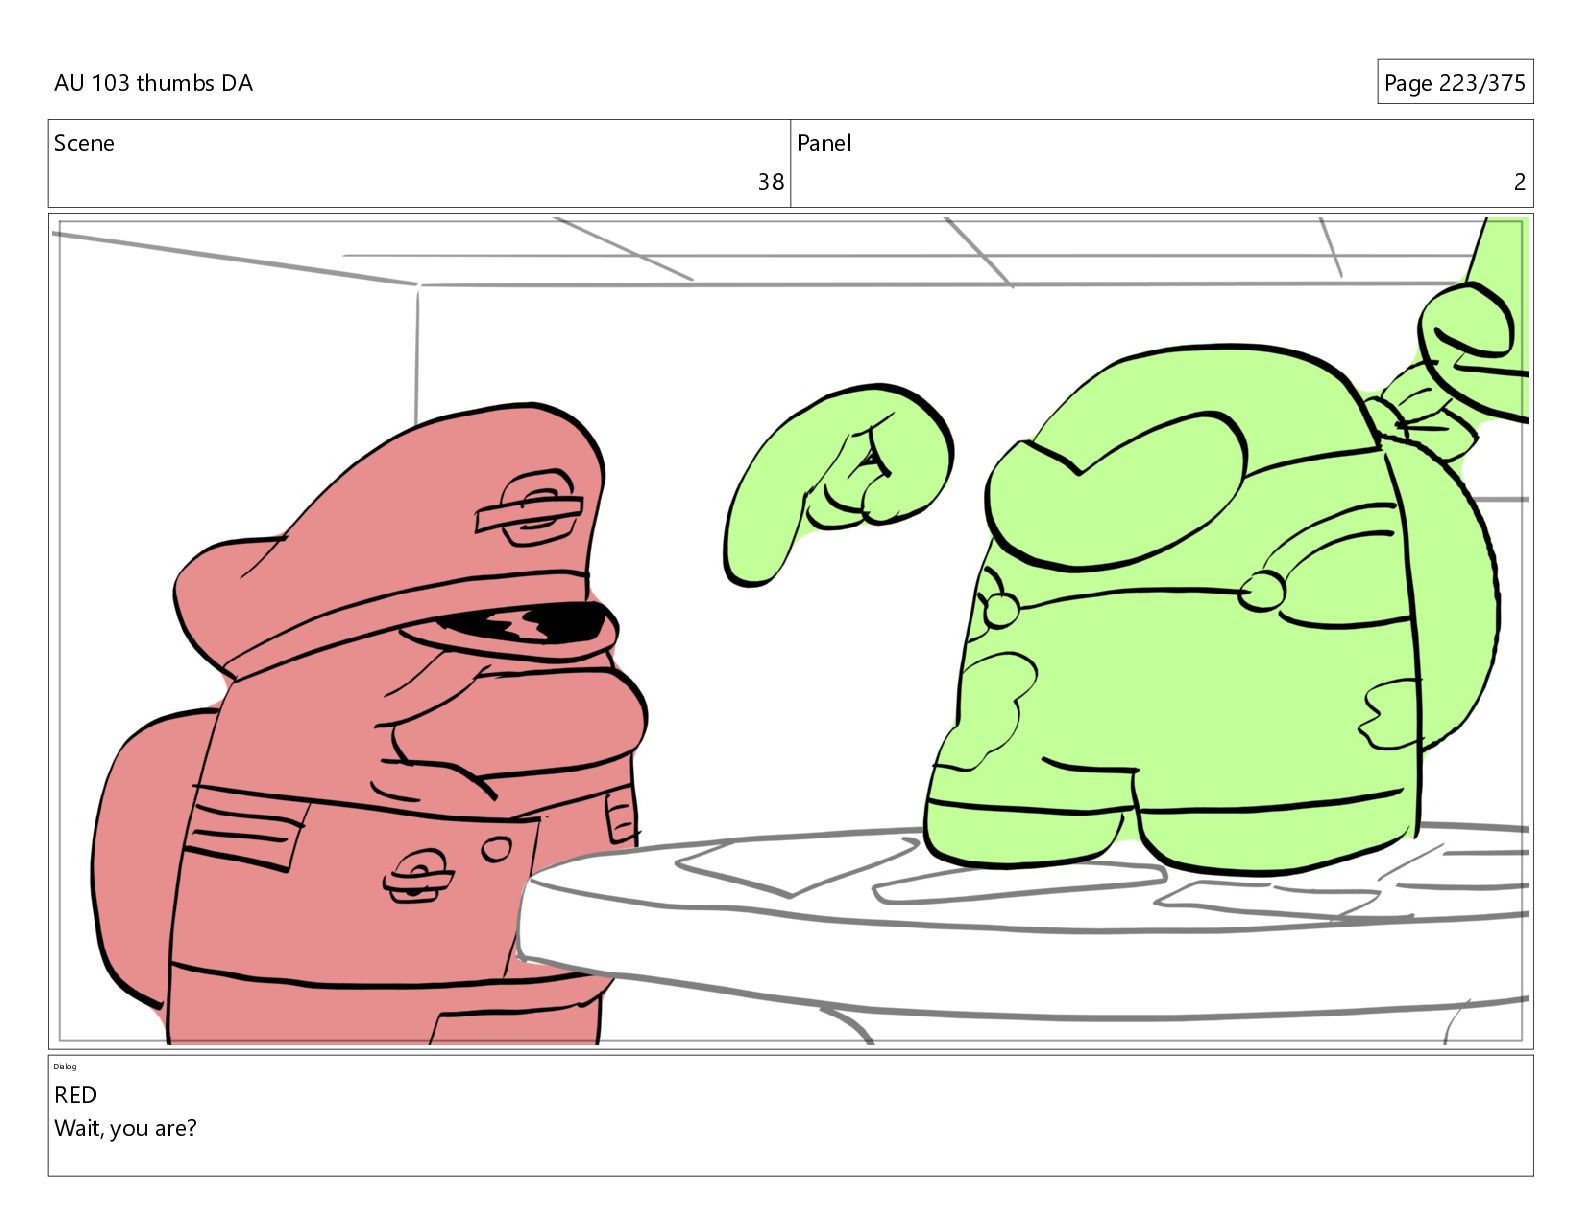Click the "AU 103 thumbs DA" title text

pyautogui.click(x=153, y=83)
